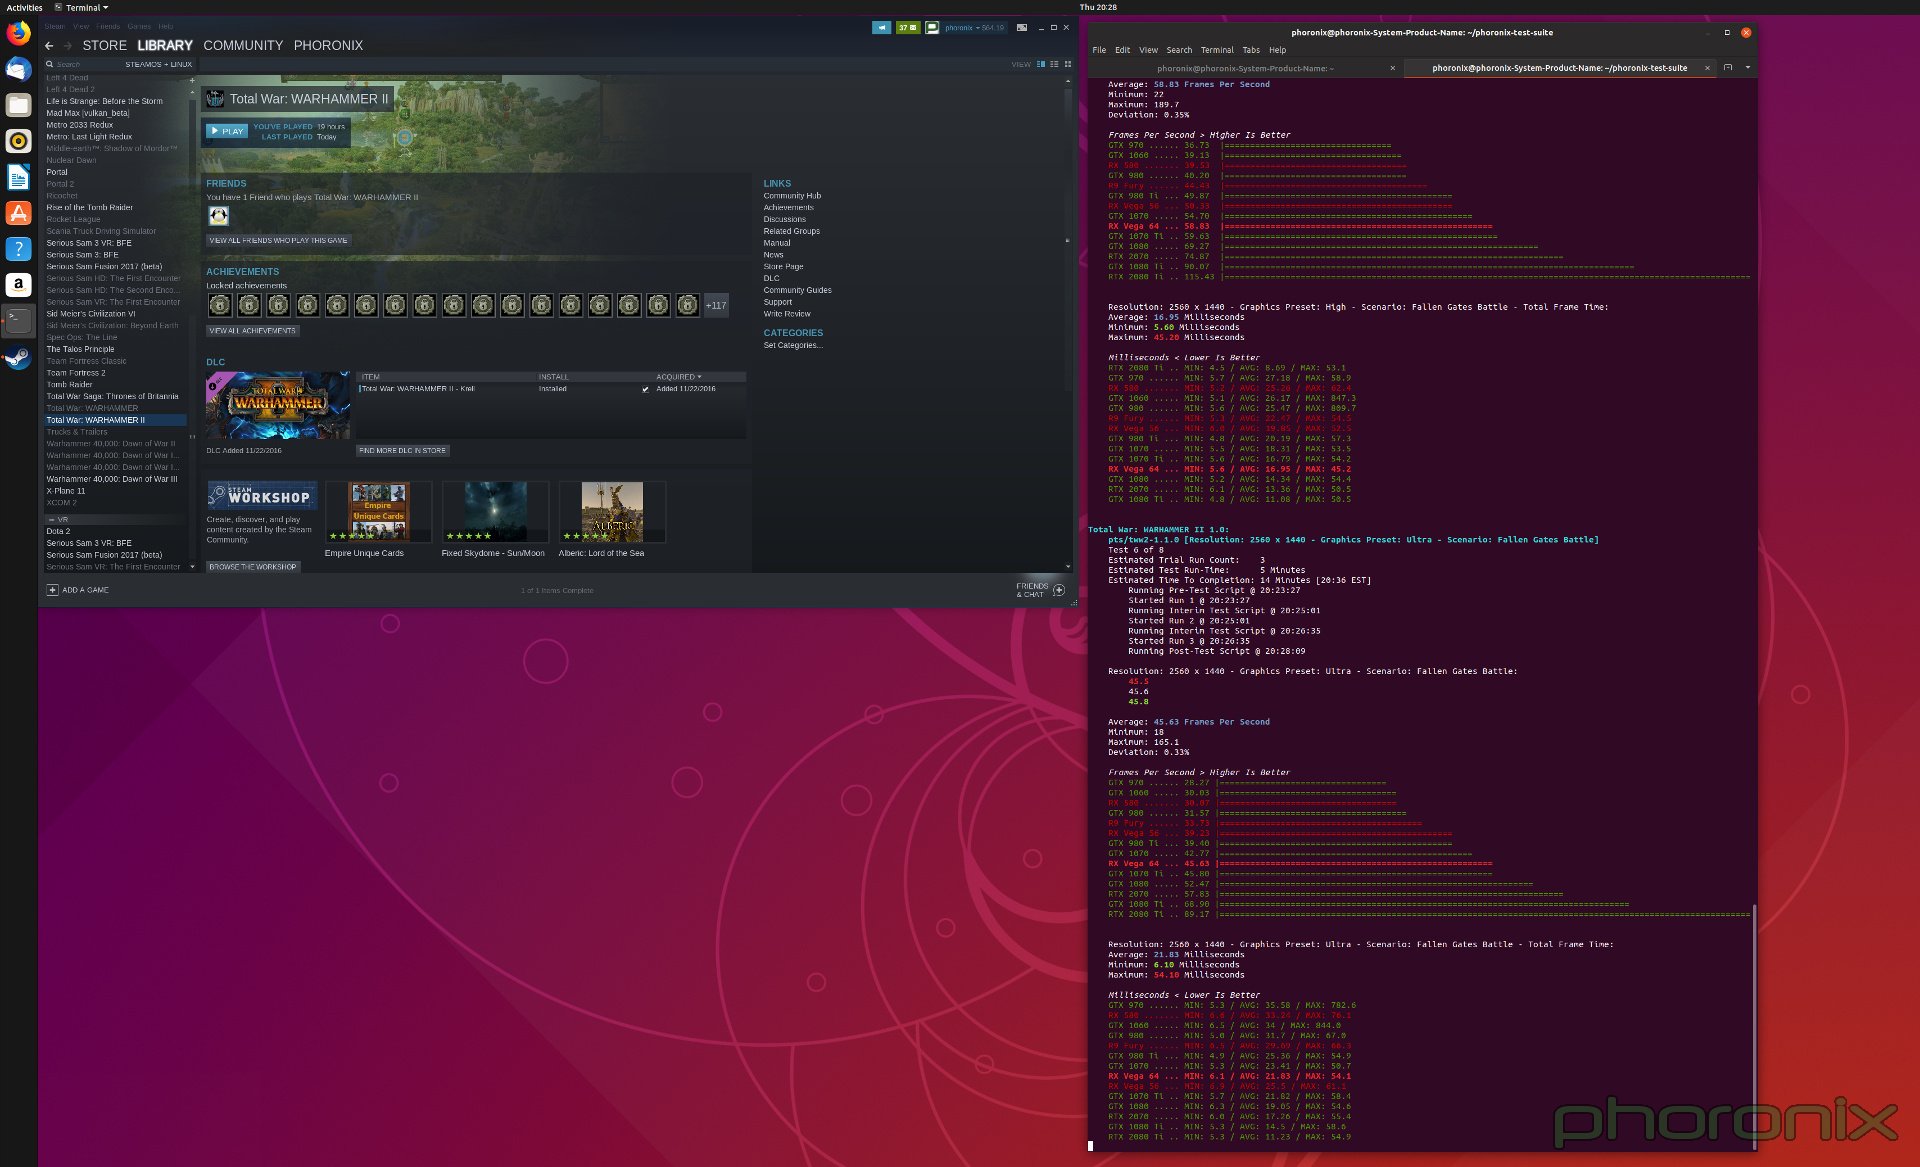Viewport: 1920px width, 1167px height.
Task: Click the Steam back arrow
Action: (49, 46)
